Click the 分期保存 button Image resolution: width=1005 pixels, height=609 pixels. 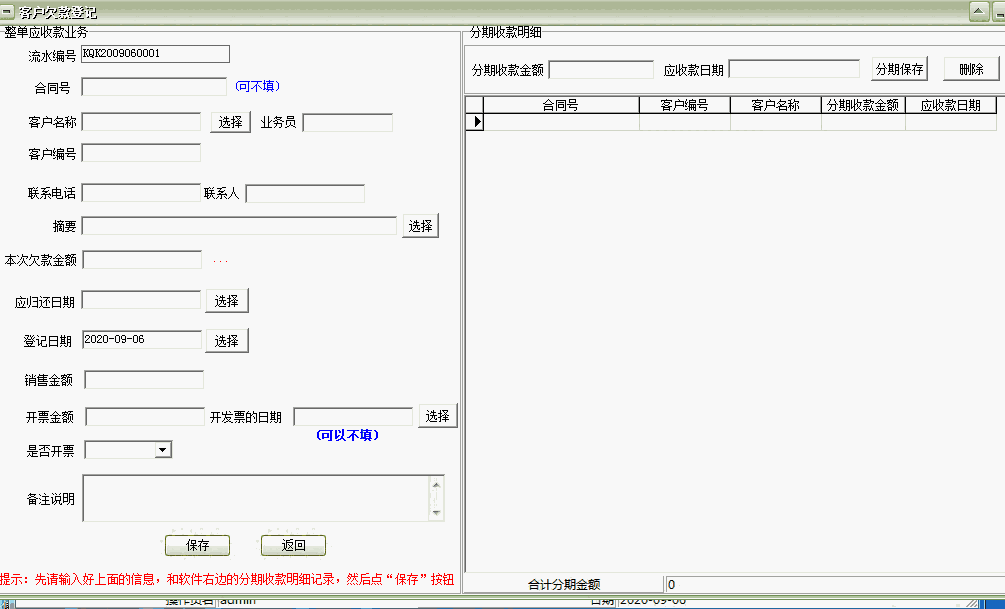(901, 68)
